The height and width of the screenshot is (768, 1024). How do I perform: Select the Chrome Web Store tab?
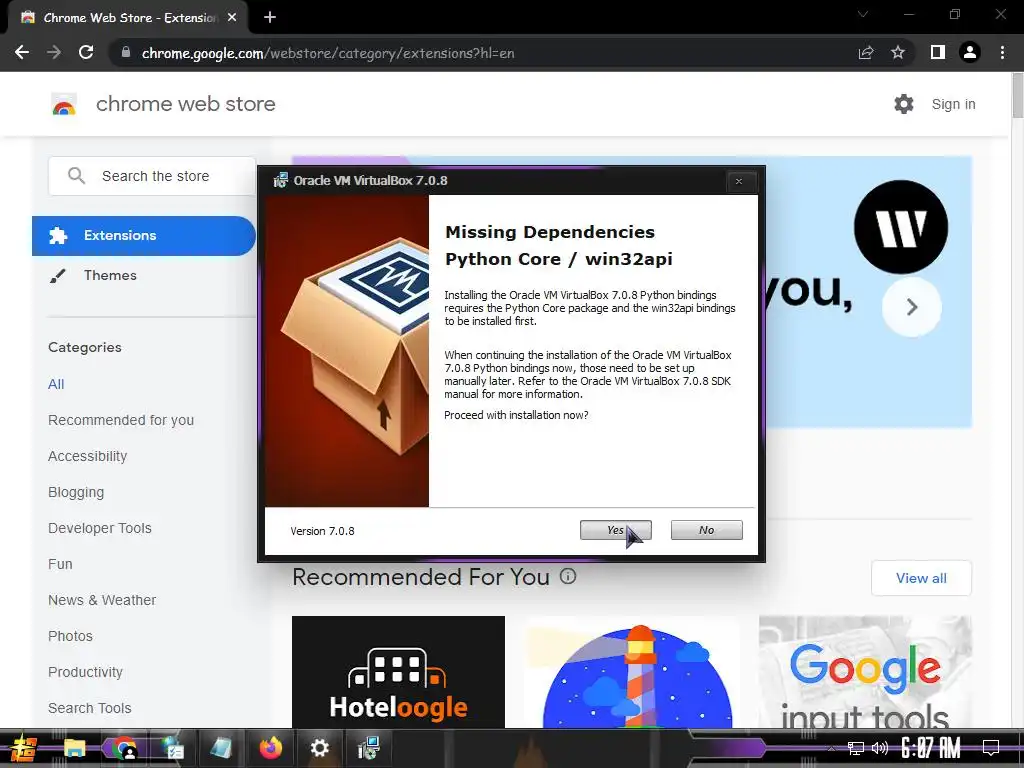click(127, 18)
